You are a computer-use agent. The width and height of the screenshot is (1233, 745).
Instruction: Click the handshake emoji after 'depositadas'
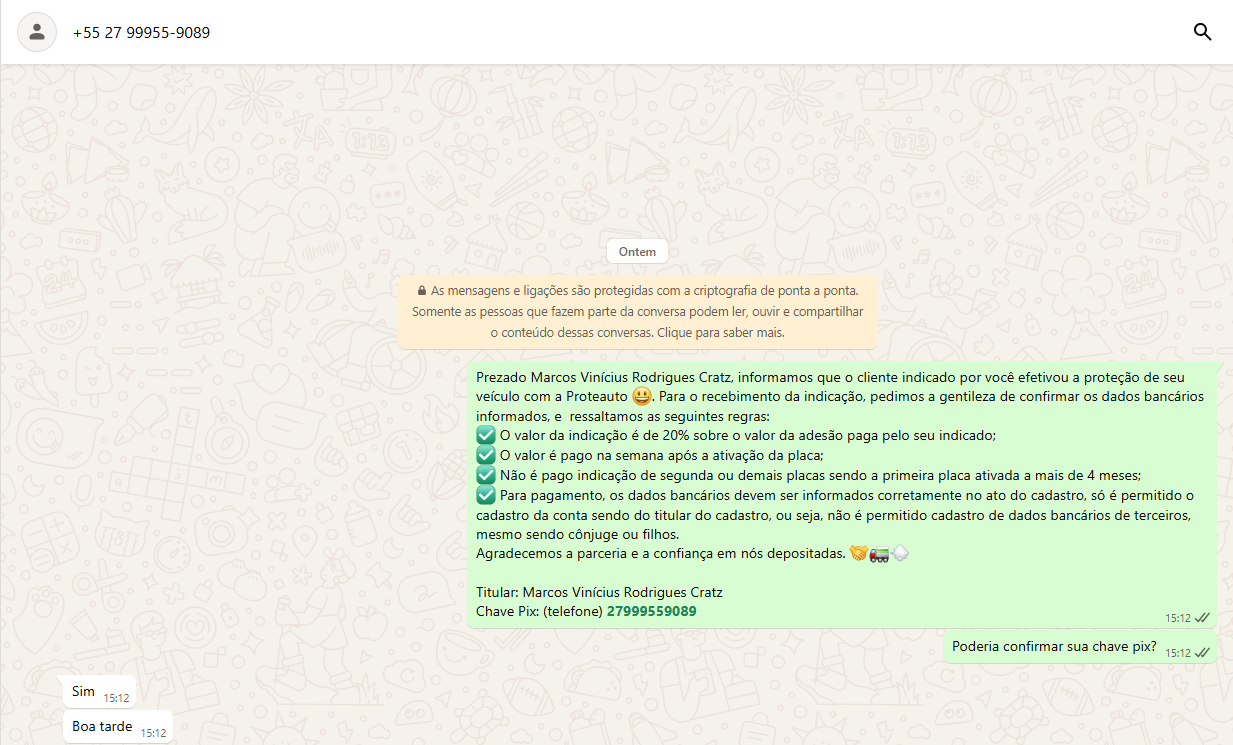click(858, 553)
